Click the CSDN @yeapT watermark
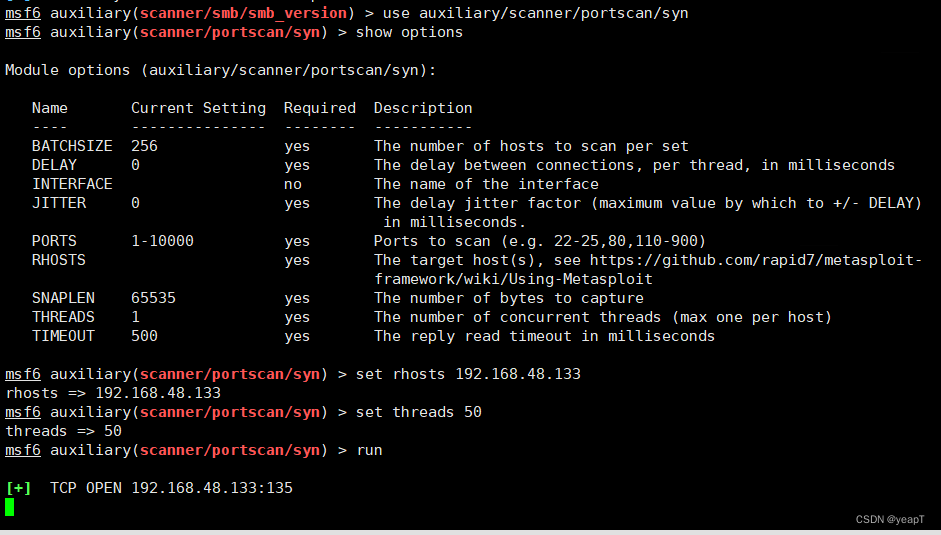The image size is (941, 535). click(x=890, y=519)
